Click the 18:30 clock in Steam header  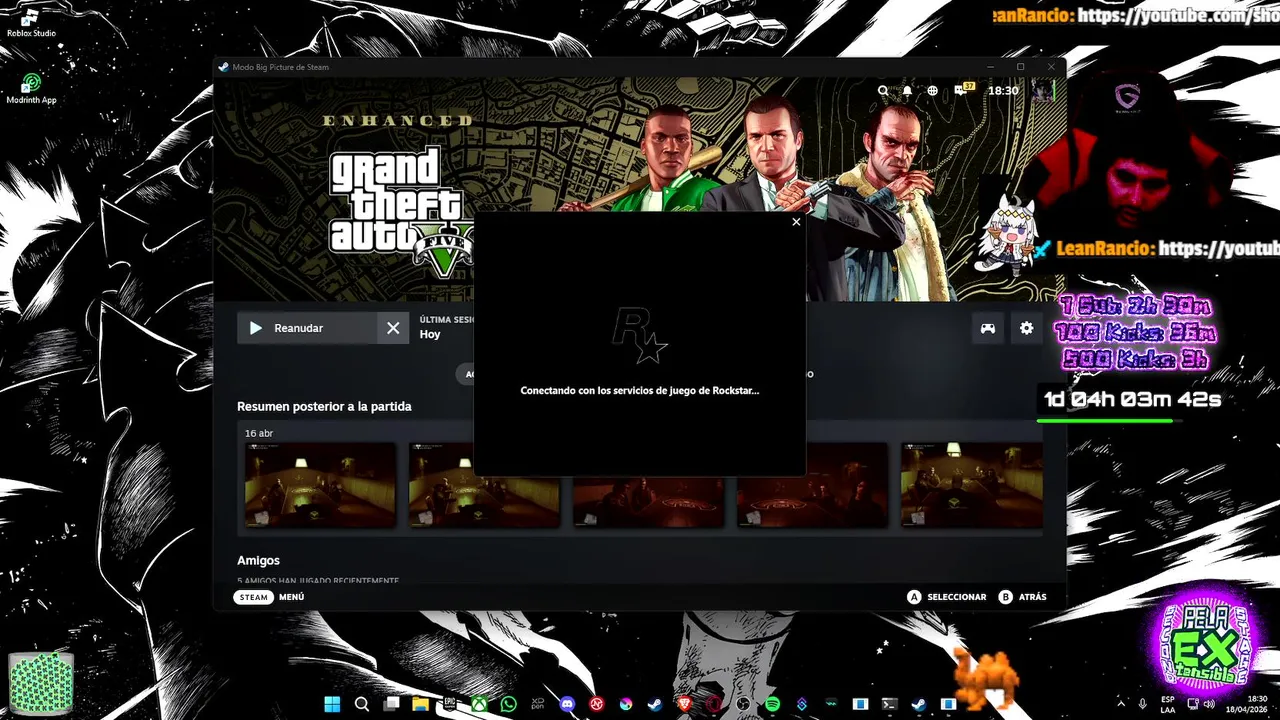(x=1003, y=91)
